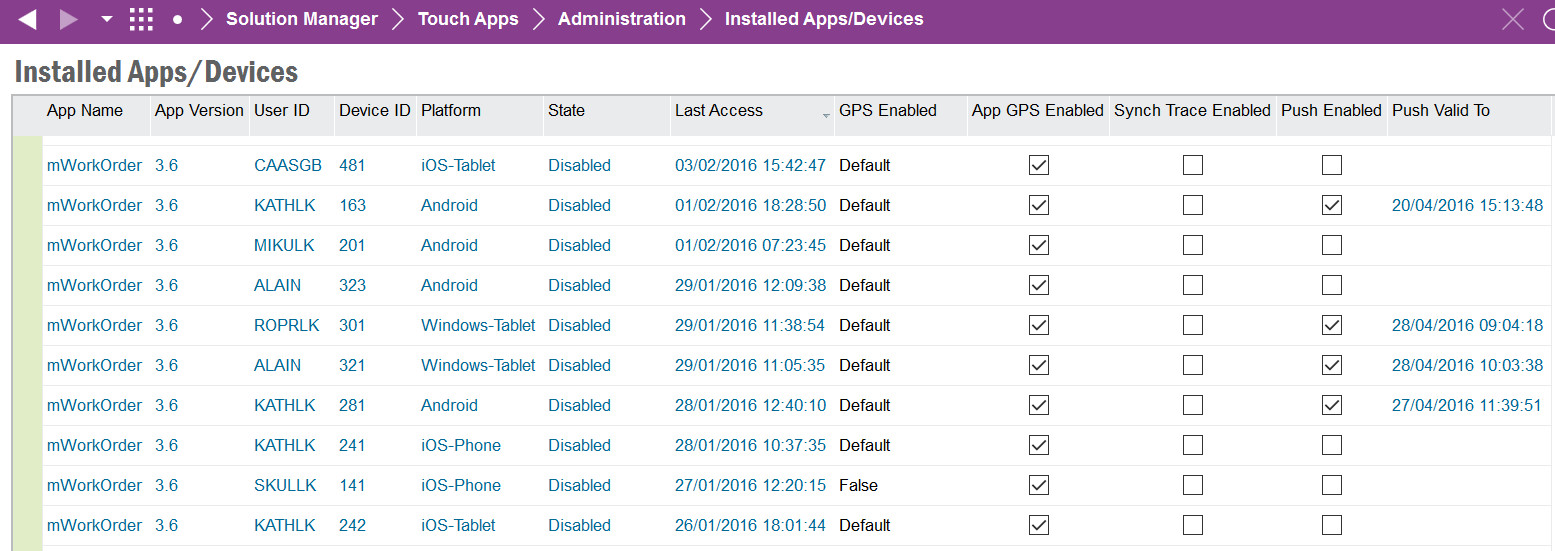
Task: Navigate to Administration breadcrumb
Action: 622,19
